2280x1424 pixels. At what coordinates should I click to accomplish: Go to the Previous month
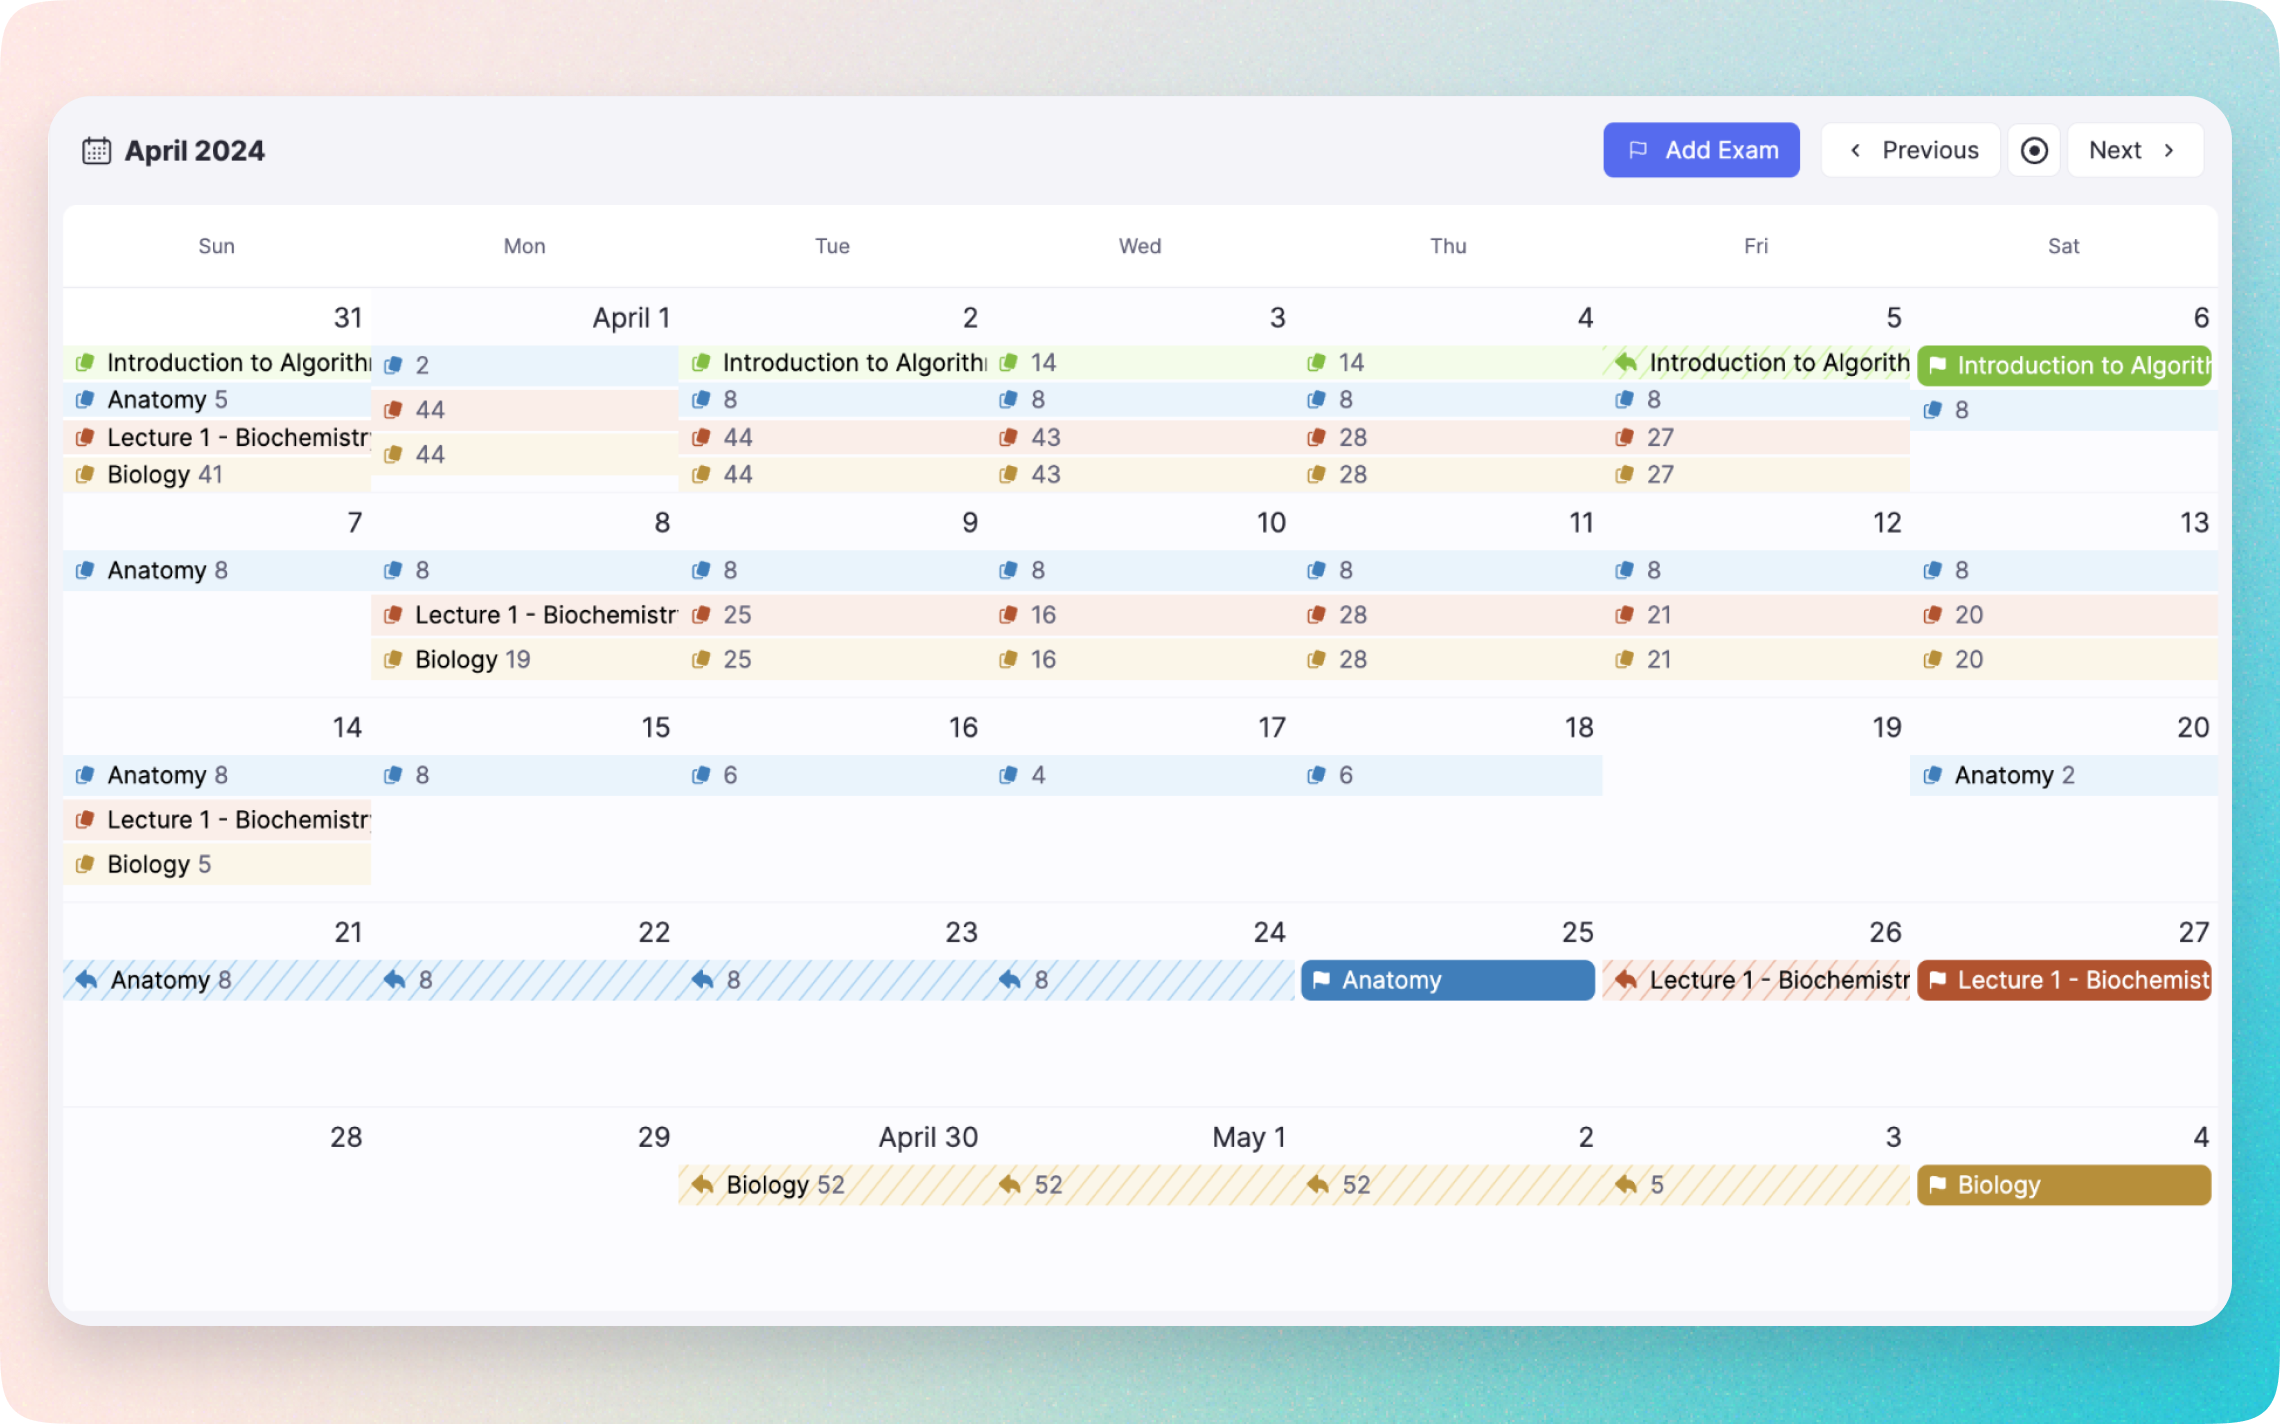[1910, 150]
